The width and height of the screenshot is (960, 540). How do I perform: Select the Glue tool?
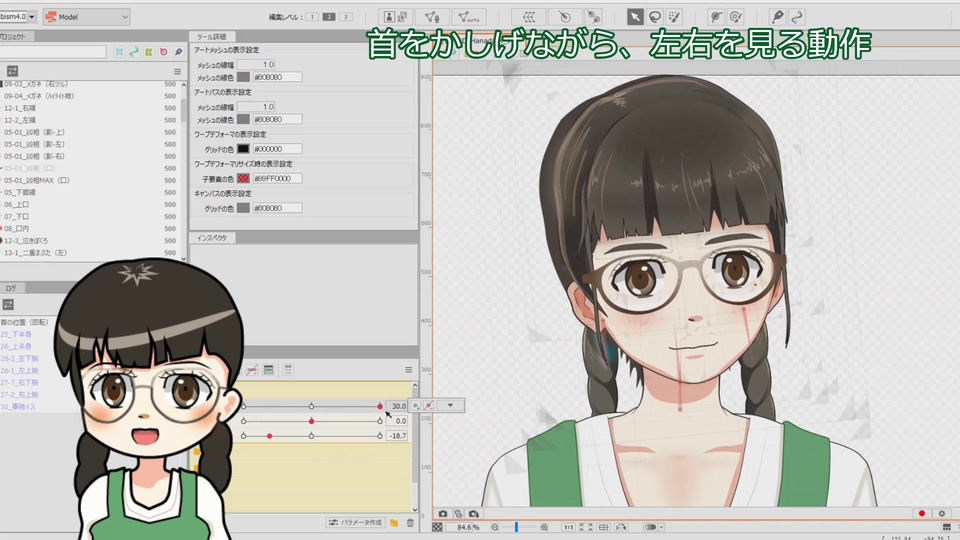click(777, 17)
